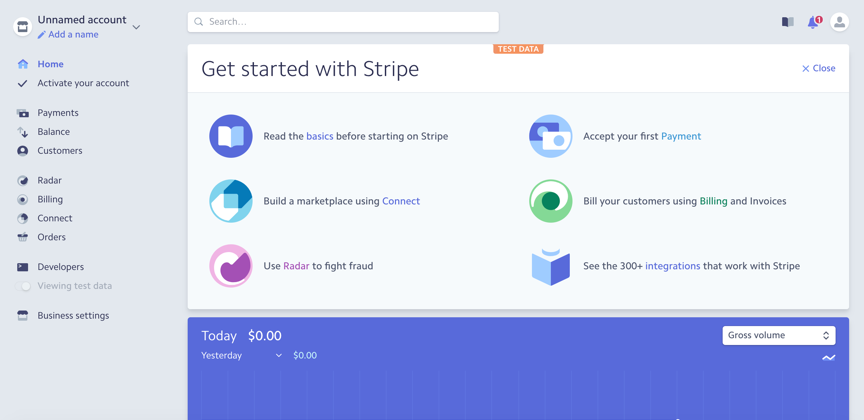The height and width of the screenshot is (420, 864).
Task: Go to Home in sidebar
Action: (50, 64)
